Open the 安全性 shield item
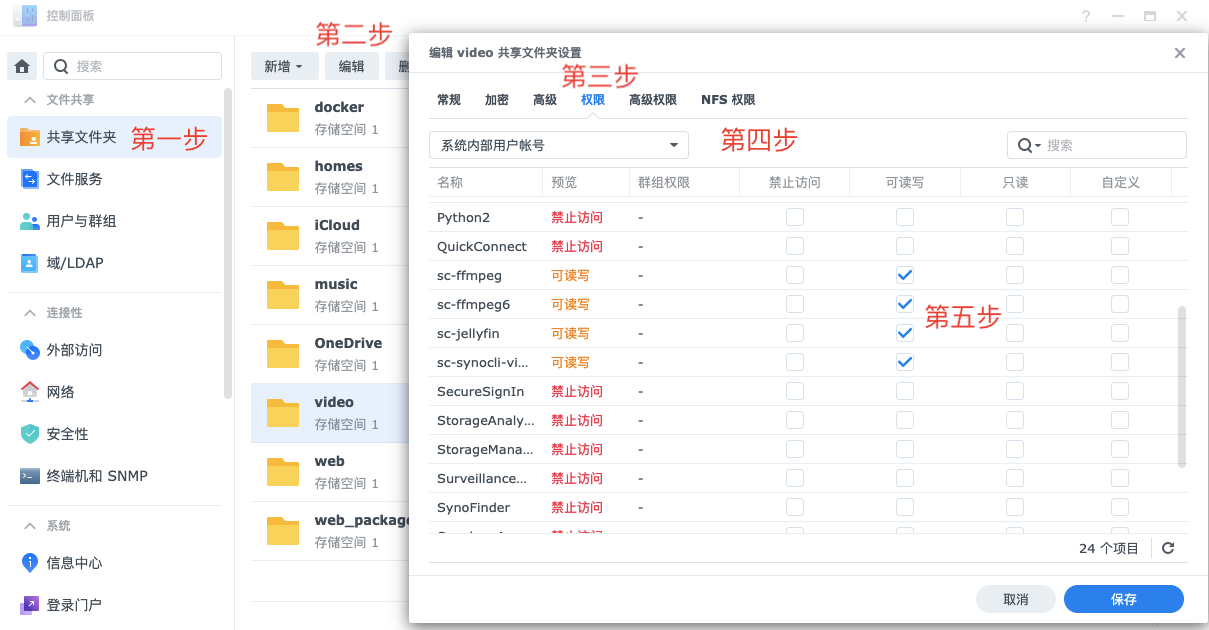 pos(67,434)
